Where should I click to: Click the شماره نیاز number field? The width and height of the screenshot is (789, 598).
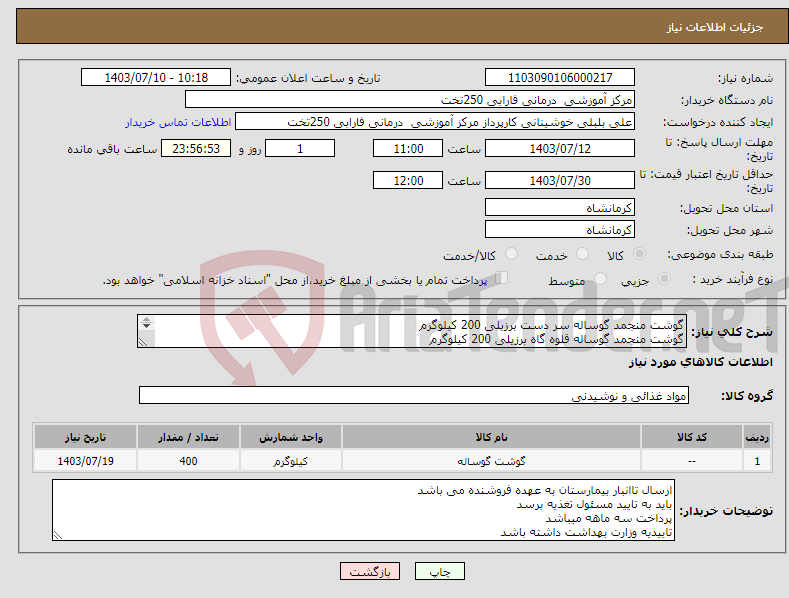[560, 78]
